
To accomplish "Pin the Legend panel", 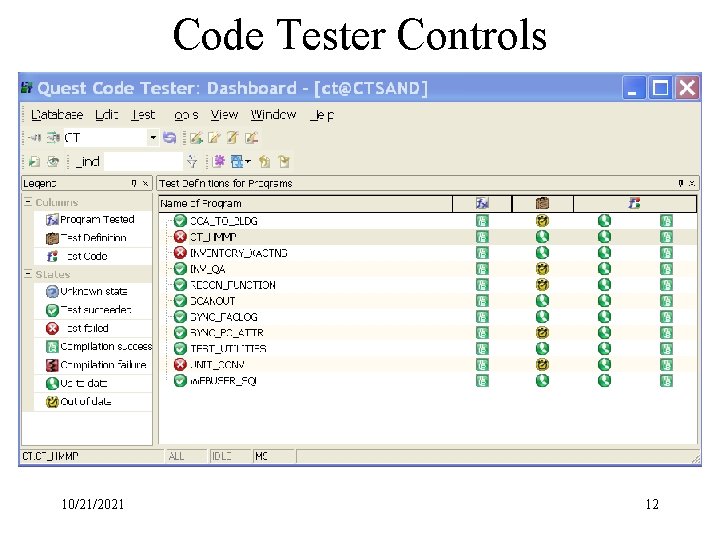I will pos(134,183).
